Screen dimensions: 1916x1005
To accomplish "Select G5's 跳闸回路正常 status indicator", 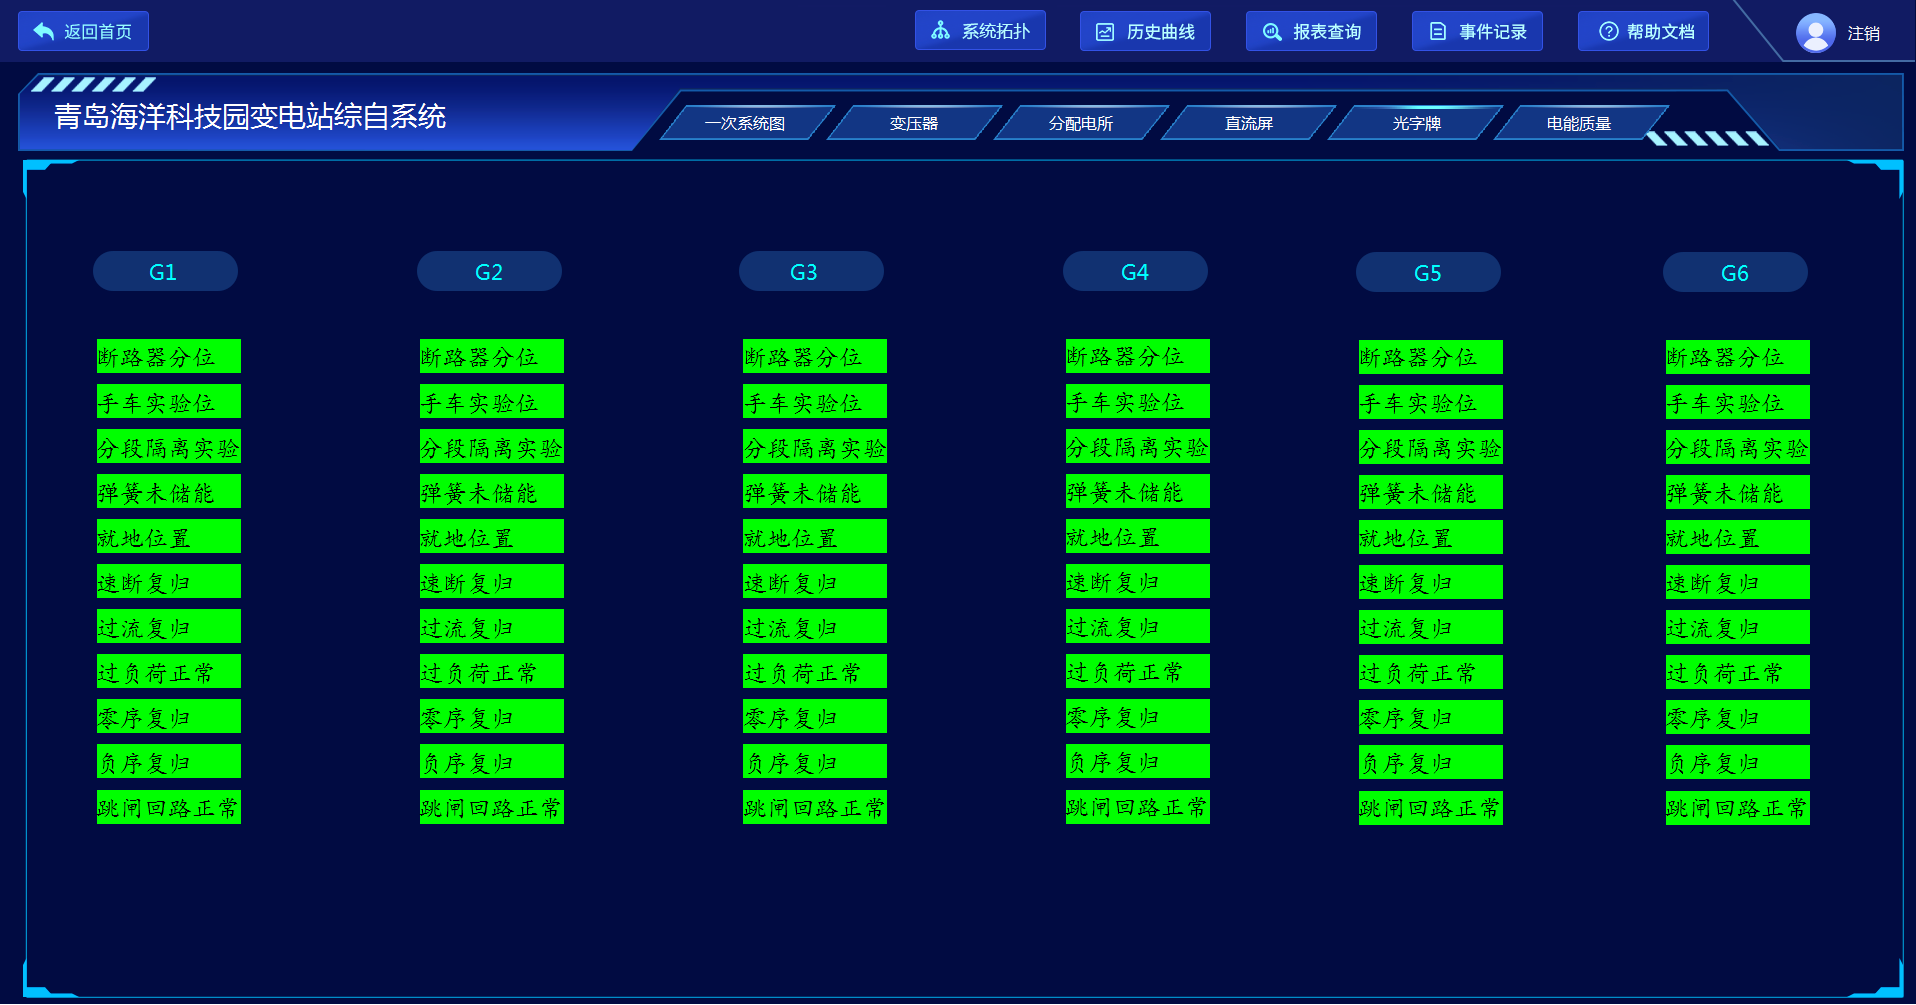I will (x=1430, y=808).
